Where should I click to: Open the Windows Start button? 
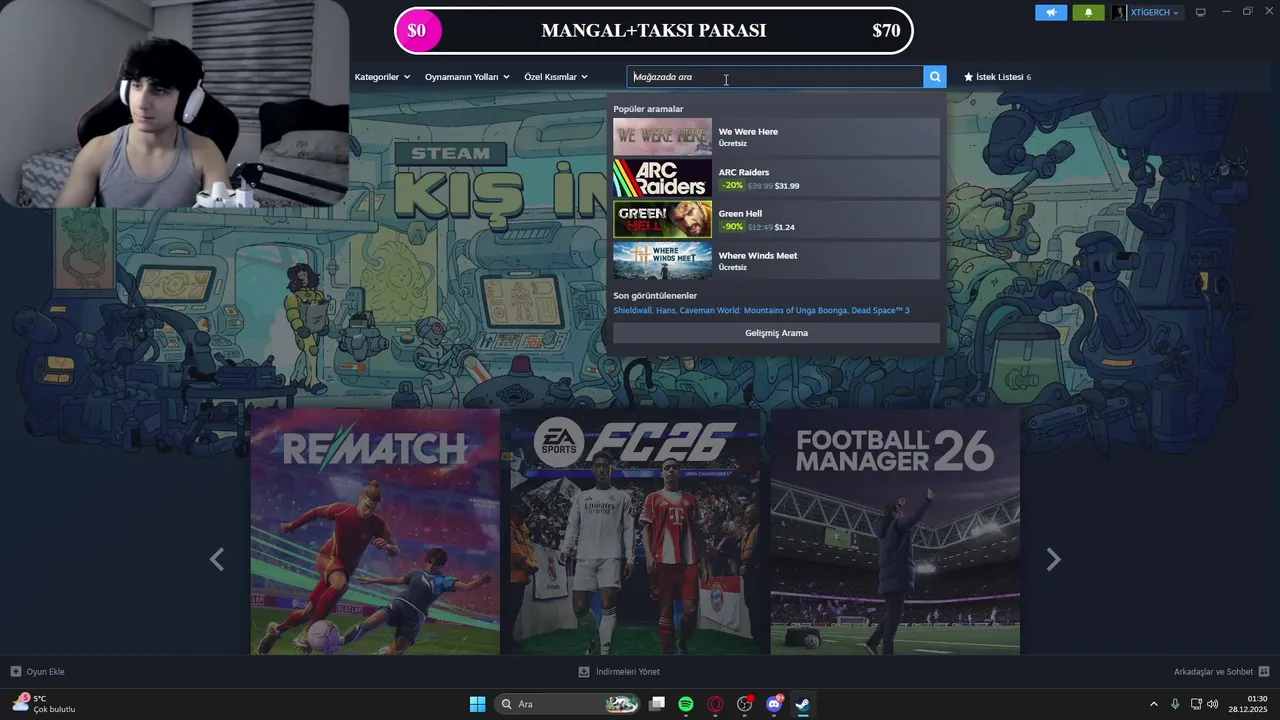tap(477, 704)
